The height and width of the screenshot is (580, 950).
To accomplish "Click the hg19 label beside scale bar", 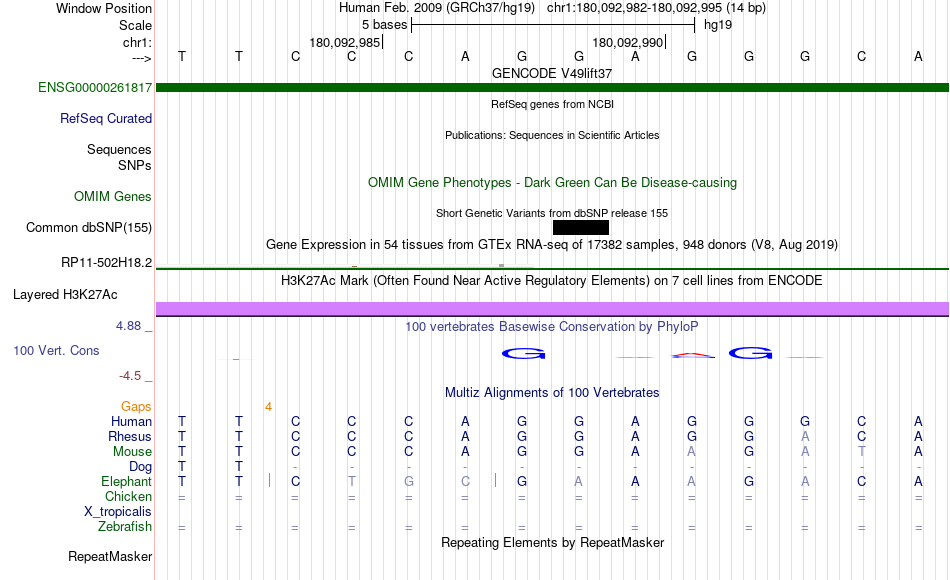I will click(718, 25).
